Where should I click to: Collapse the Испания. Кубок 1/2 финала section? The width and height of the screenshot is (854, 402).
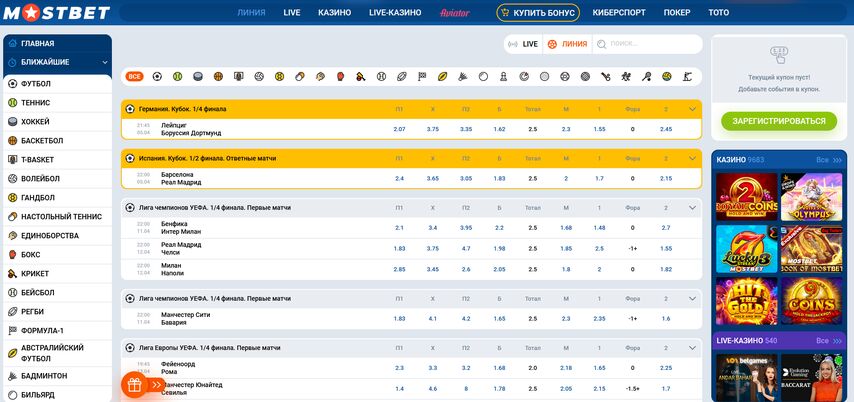tap(692, 158)
